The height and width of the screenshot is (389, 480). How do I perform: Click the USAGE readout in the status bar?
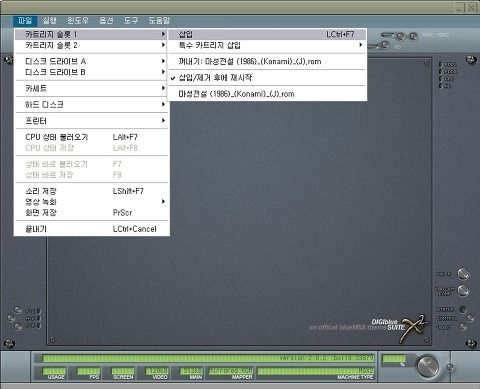pyautogui.click(x=54, y=371)
